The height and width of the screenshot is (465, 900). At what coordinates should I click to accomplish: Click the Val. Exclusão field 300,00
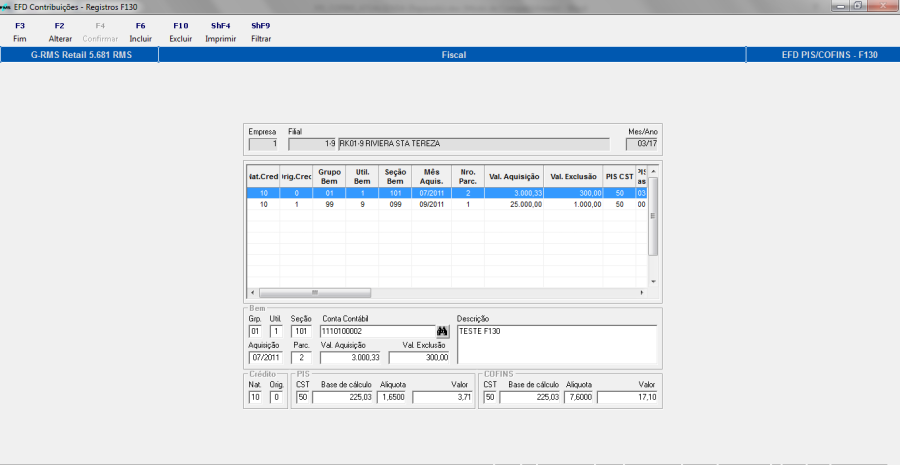point(419,358)
